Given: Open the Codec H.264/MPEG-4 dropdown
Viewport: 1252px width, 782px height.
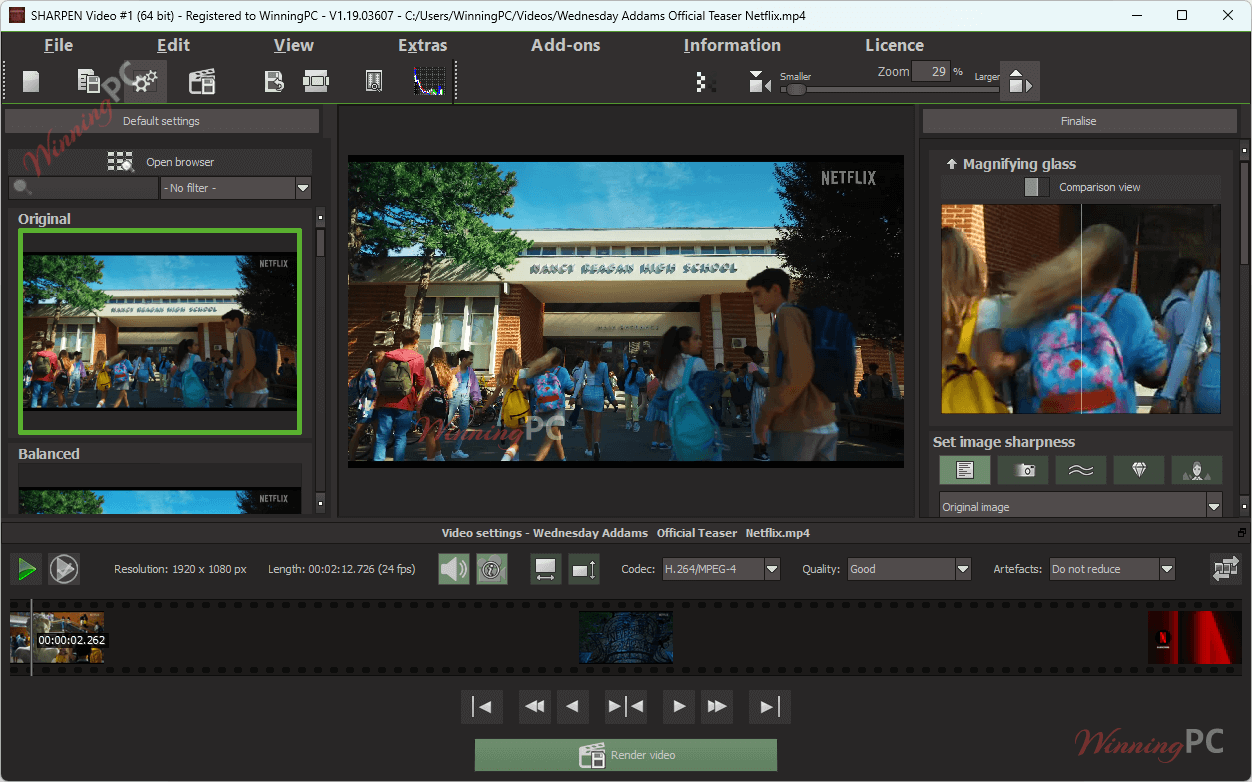Looking at the screenshot, I should click(721, 569).
